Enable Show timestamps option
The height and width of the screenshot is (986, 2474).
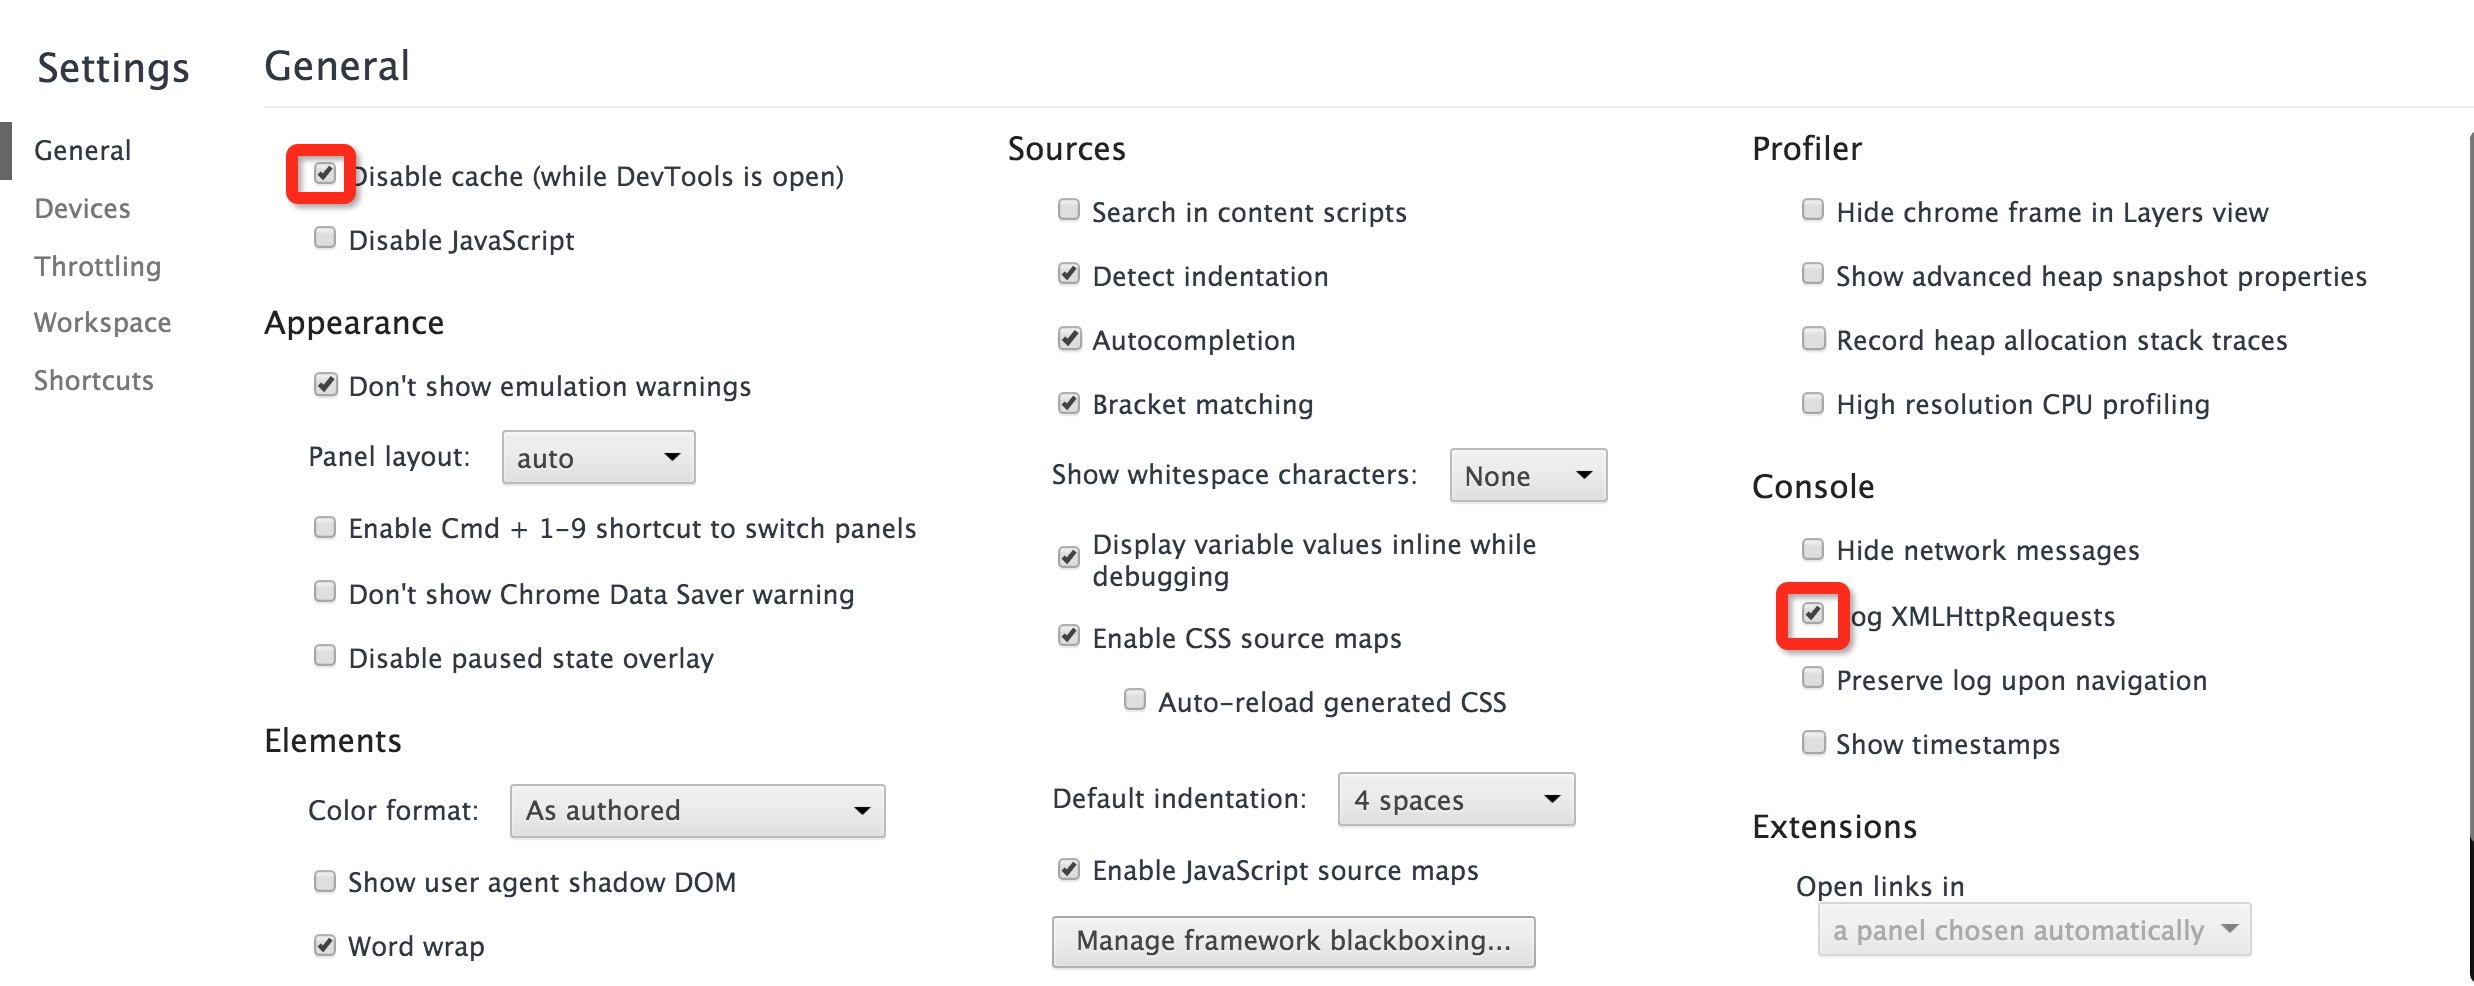point(1812,743)
